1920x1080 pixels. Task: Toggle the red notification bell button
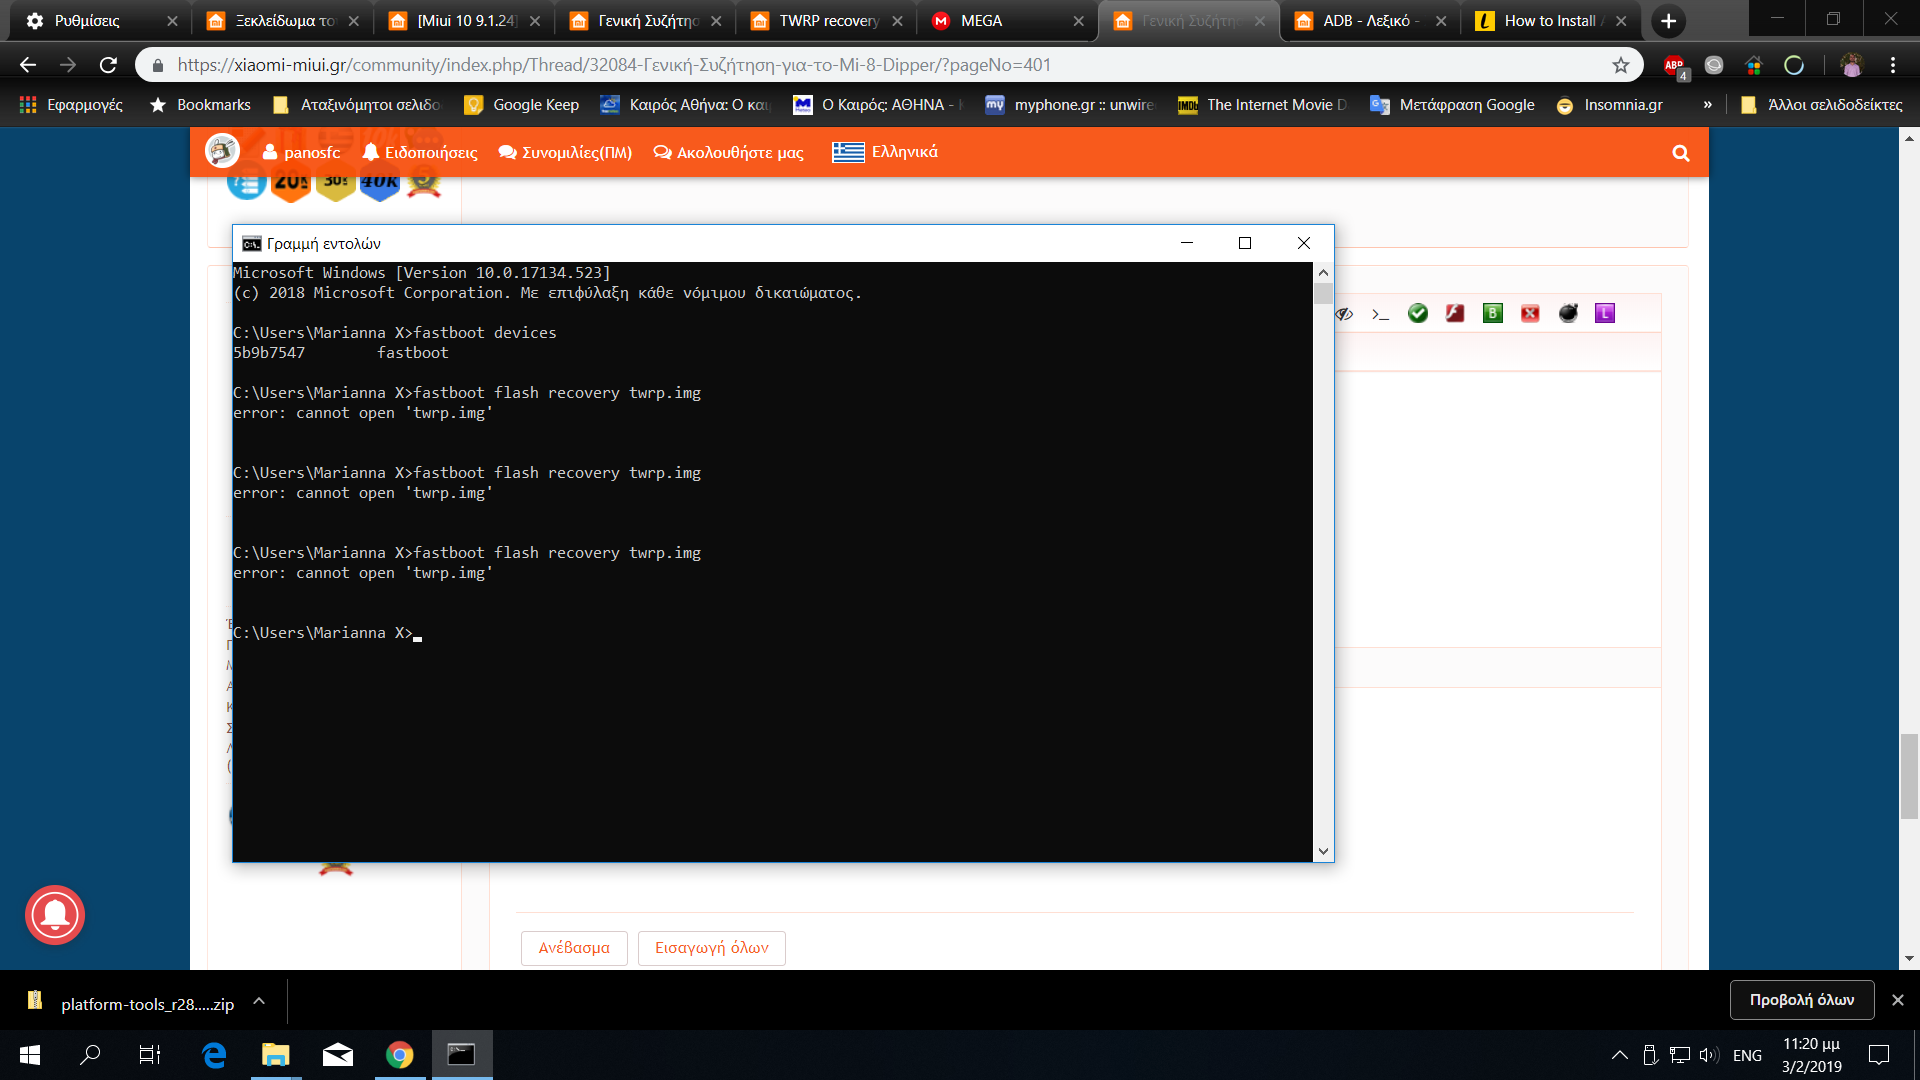click(x=55, y=915)
